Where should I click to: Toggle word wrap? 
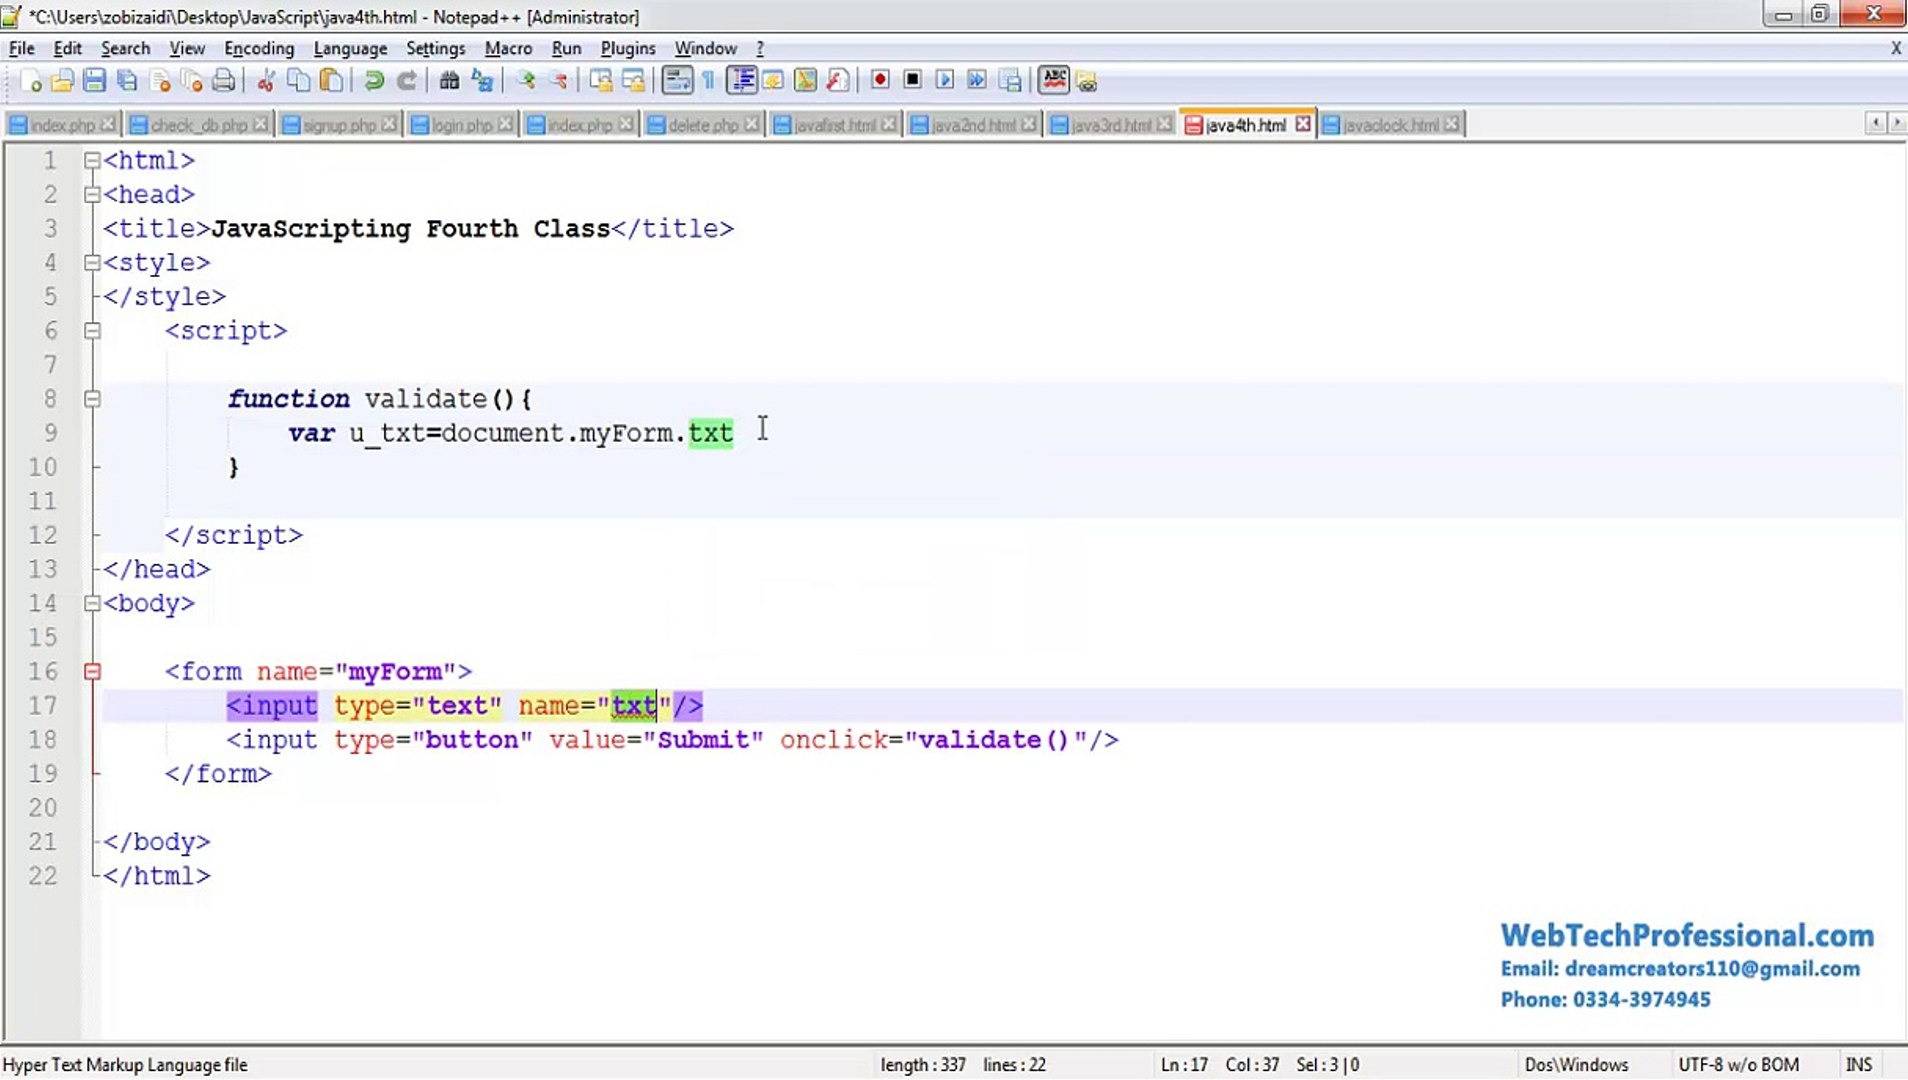coord(677,81)
